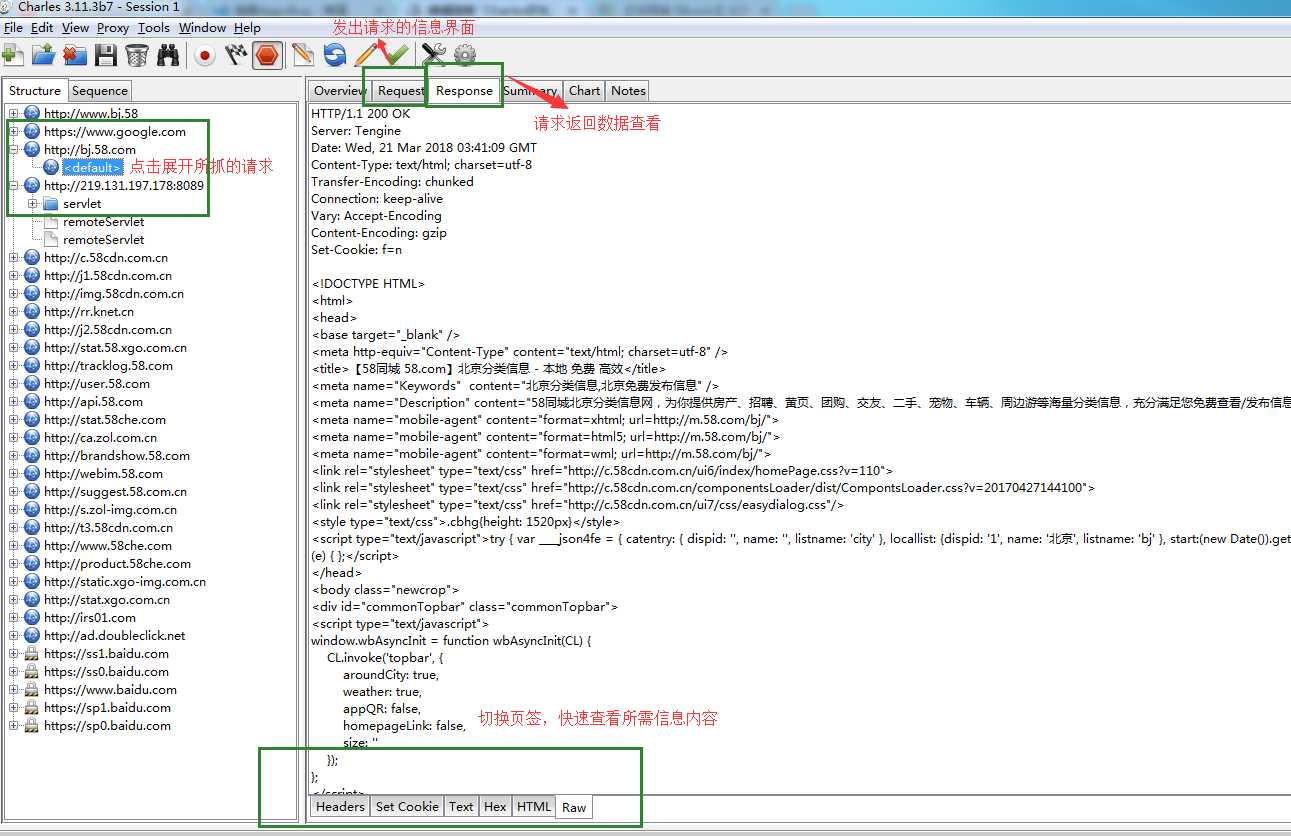Expand the http://webim.58.com node
Viewport: 1291px width, 836px height.
(x=14, y=474)
